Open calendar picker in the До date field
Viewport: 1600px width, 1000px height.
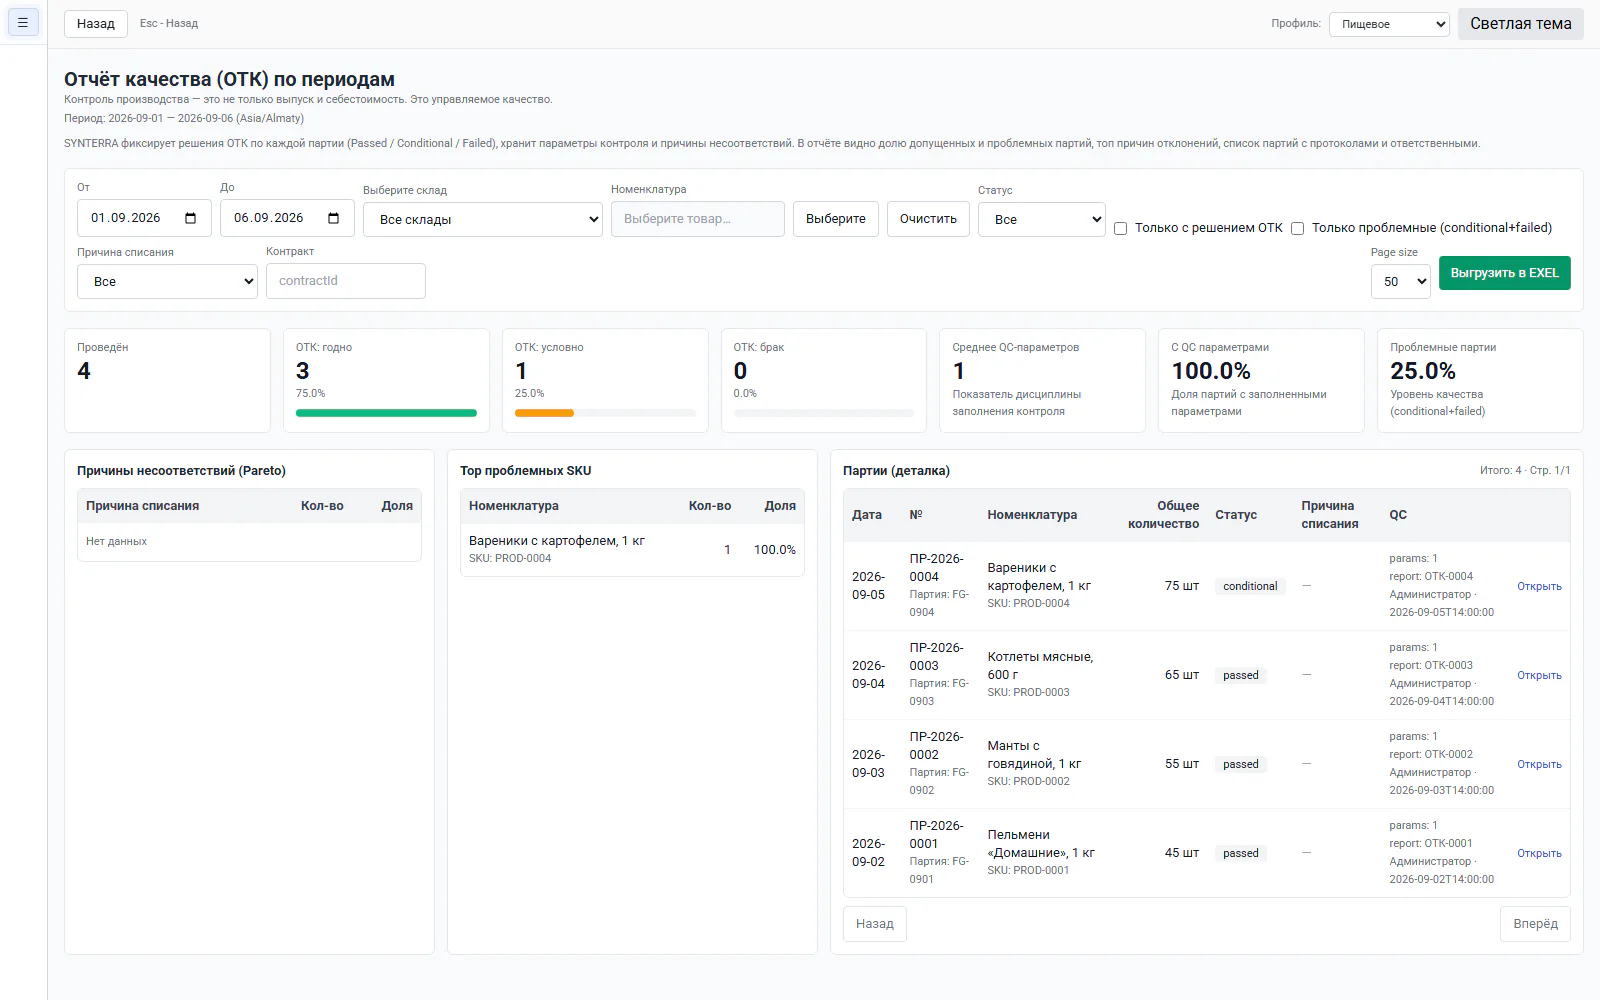333,218
